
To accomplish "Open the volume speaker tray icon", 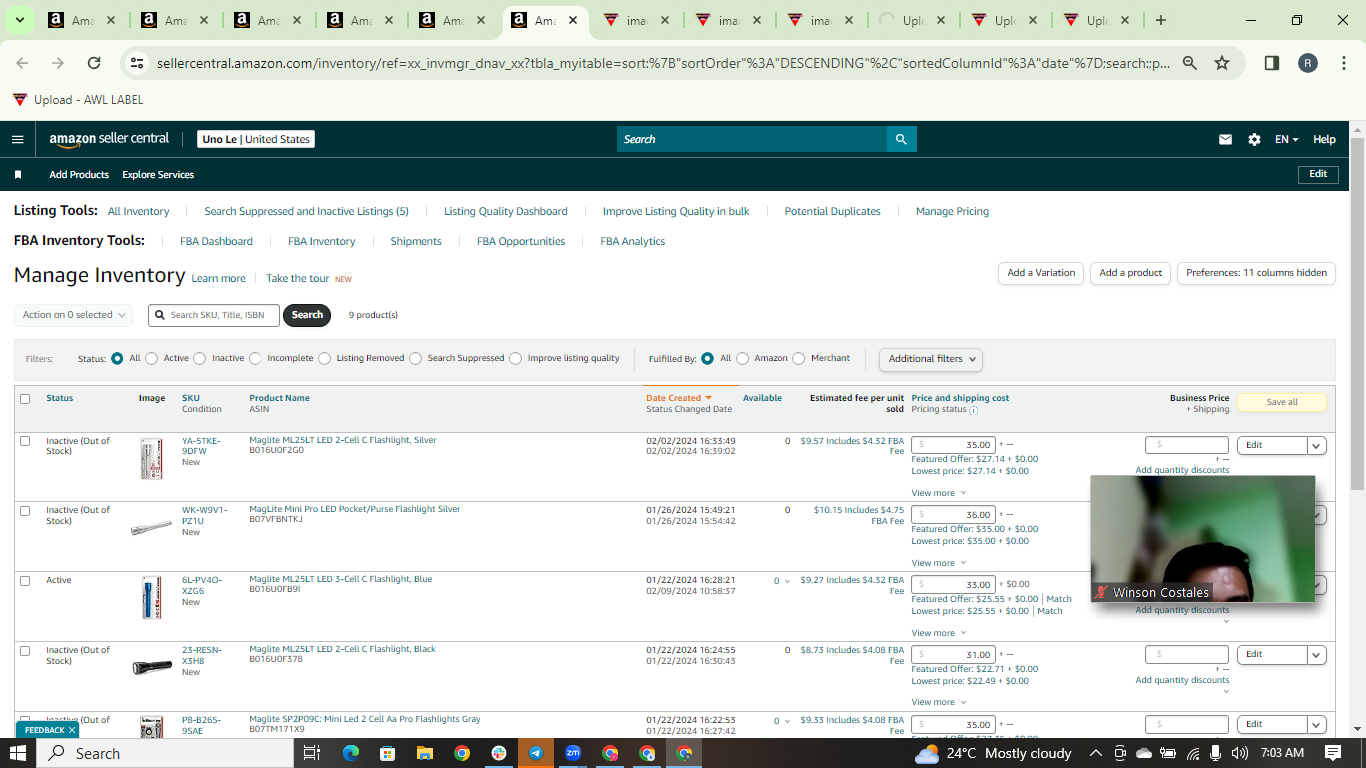I will click(x=1240, y=753).
